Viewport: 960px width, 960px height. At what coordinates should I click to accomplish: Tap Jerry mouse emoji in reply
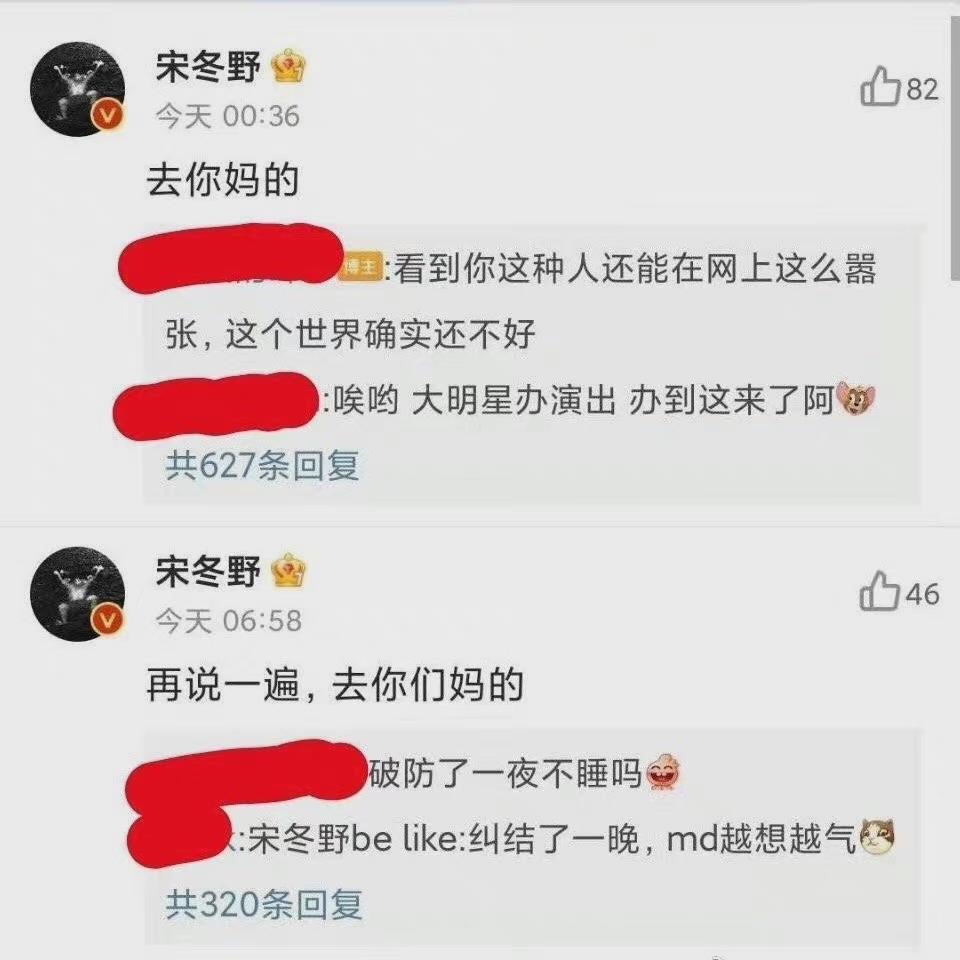click(x=856, y=399)
